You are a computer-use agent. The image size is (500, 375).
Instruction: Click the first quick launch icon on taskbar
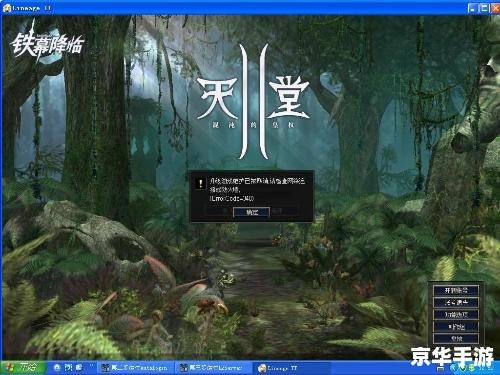click(57, 367)
